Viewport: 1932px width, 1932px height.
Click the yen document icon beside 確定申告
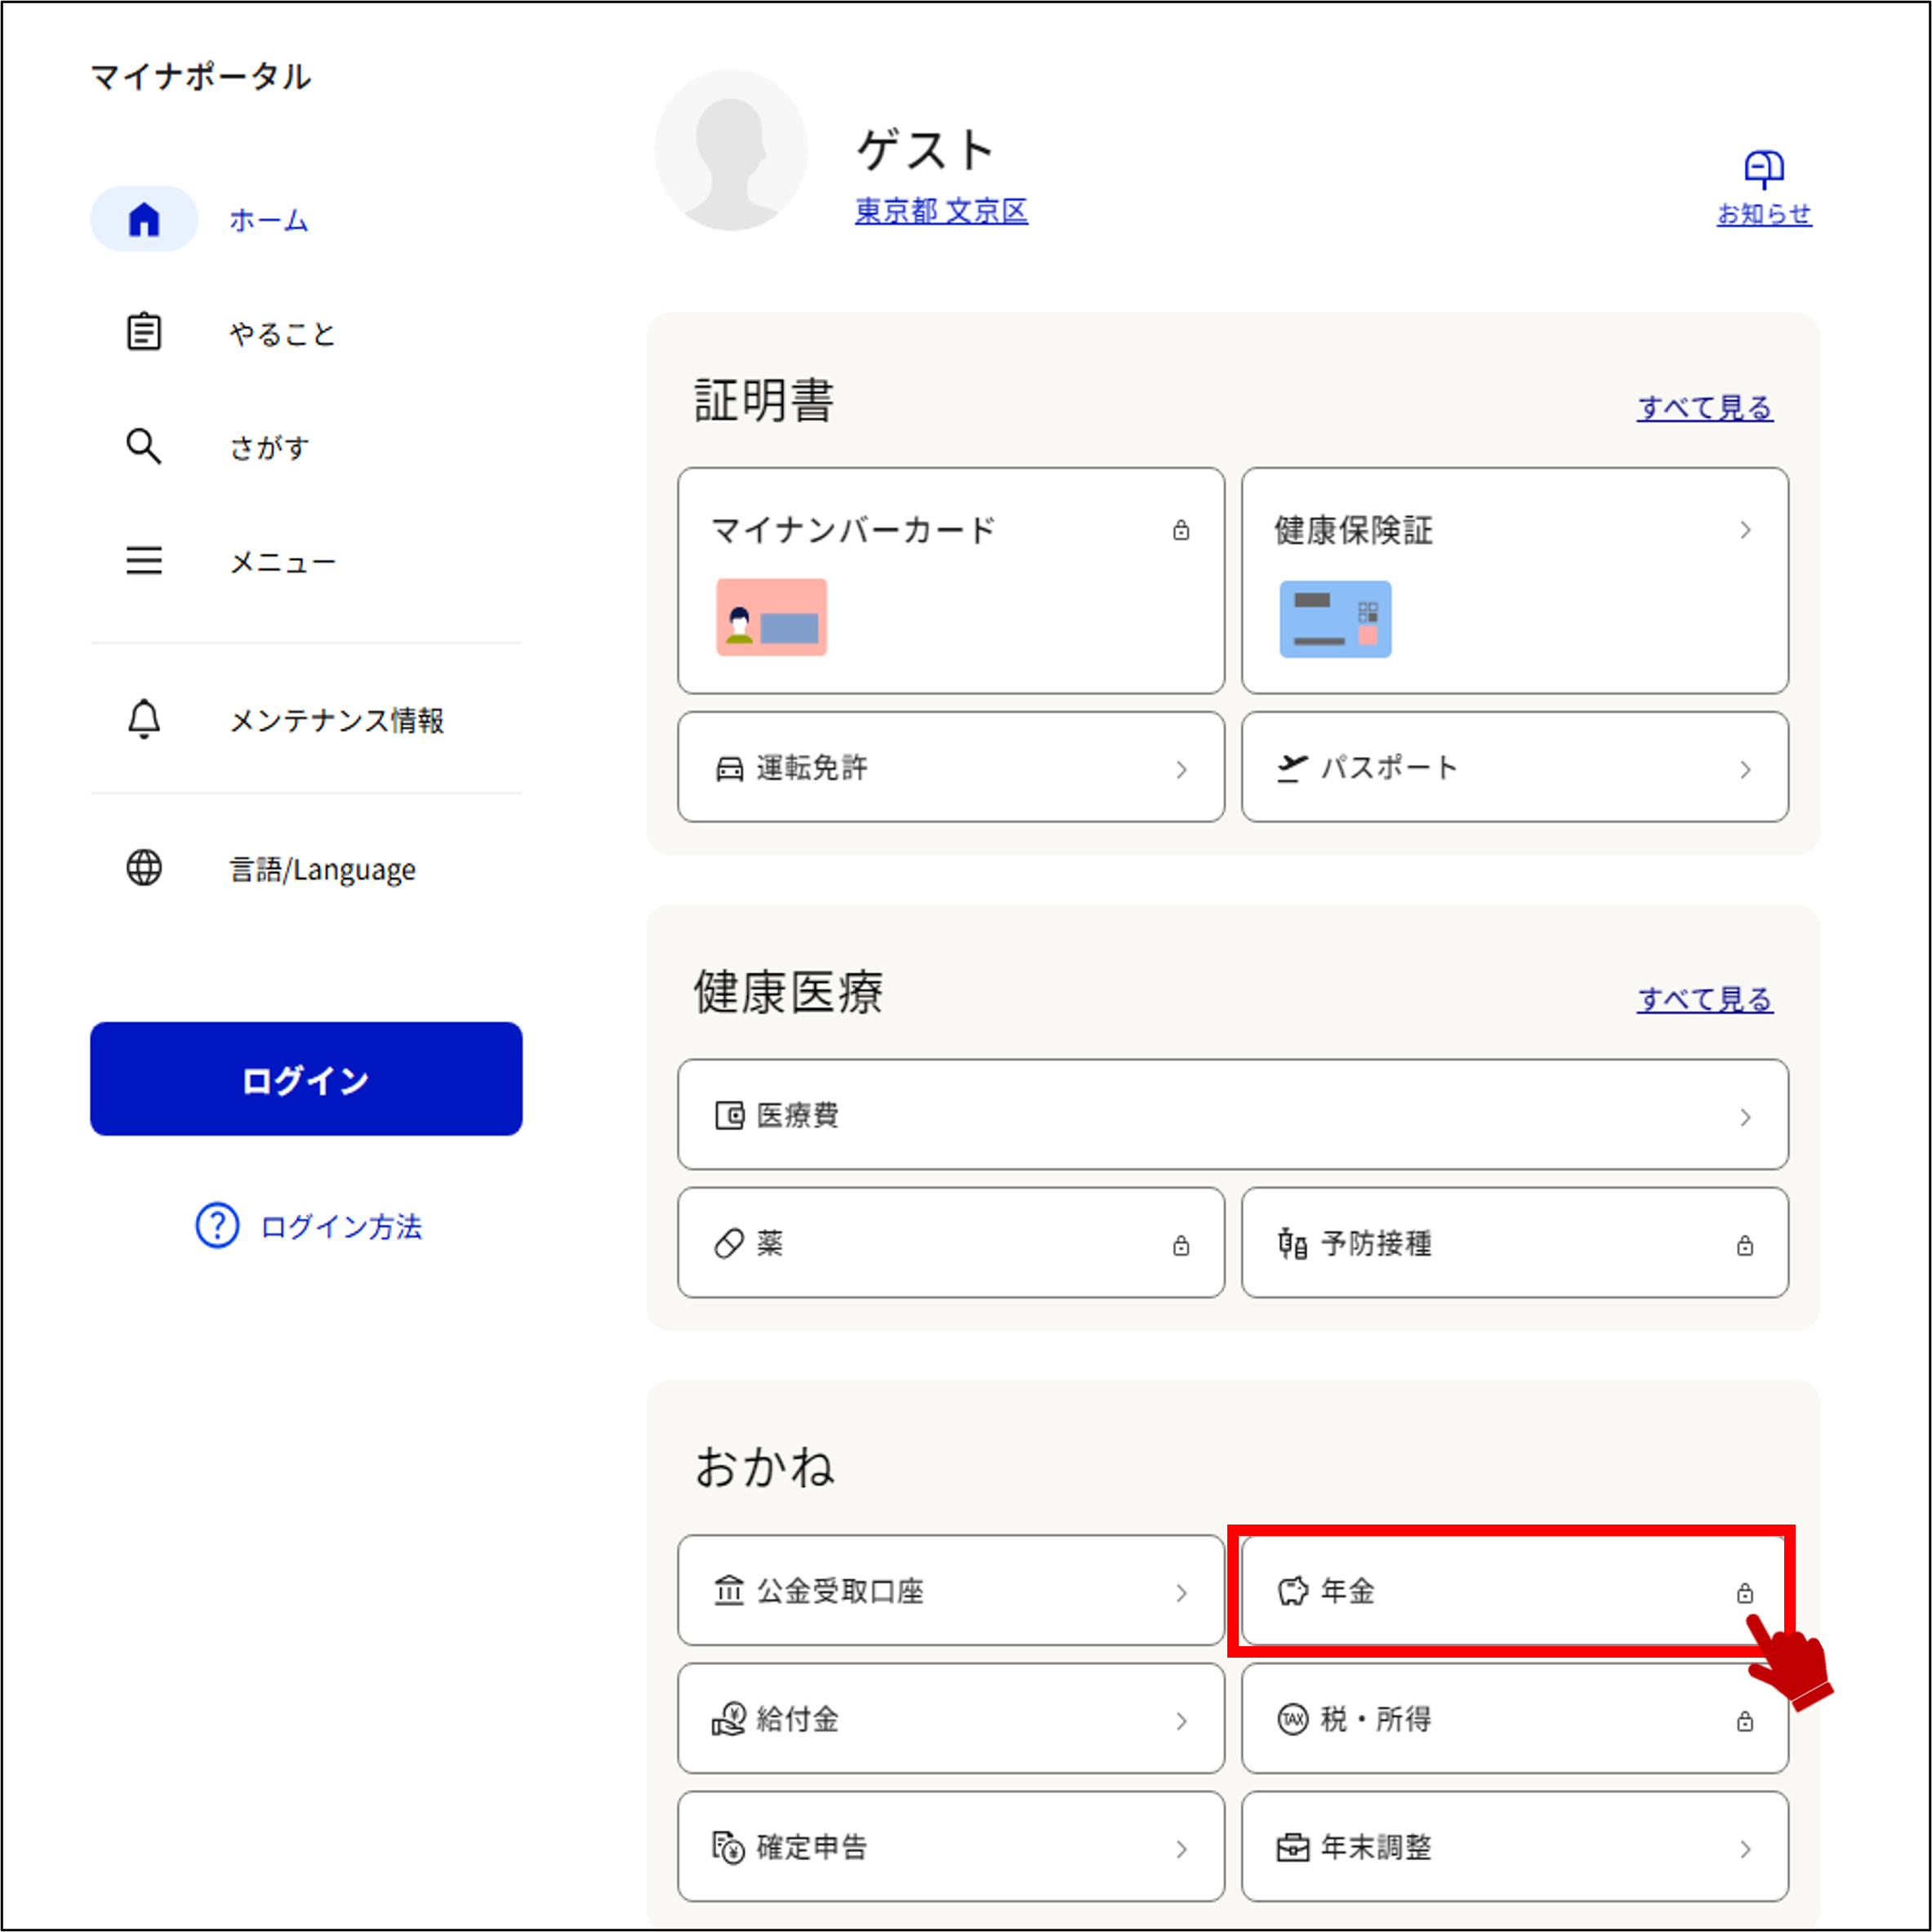pyautogui.click(x=729, y=1847)
